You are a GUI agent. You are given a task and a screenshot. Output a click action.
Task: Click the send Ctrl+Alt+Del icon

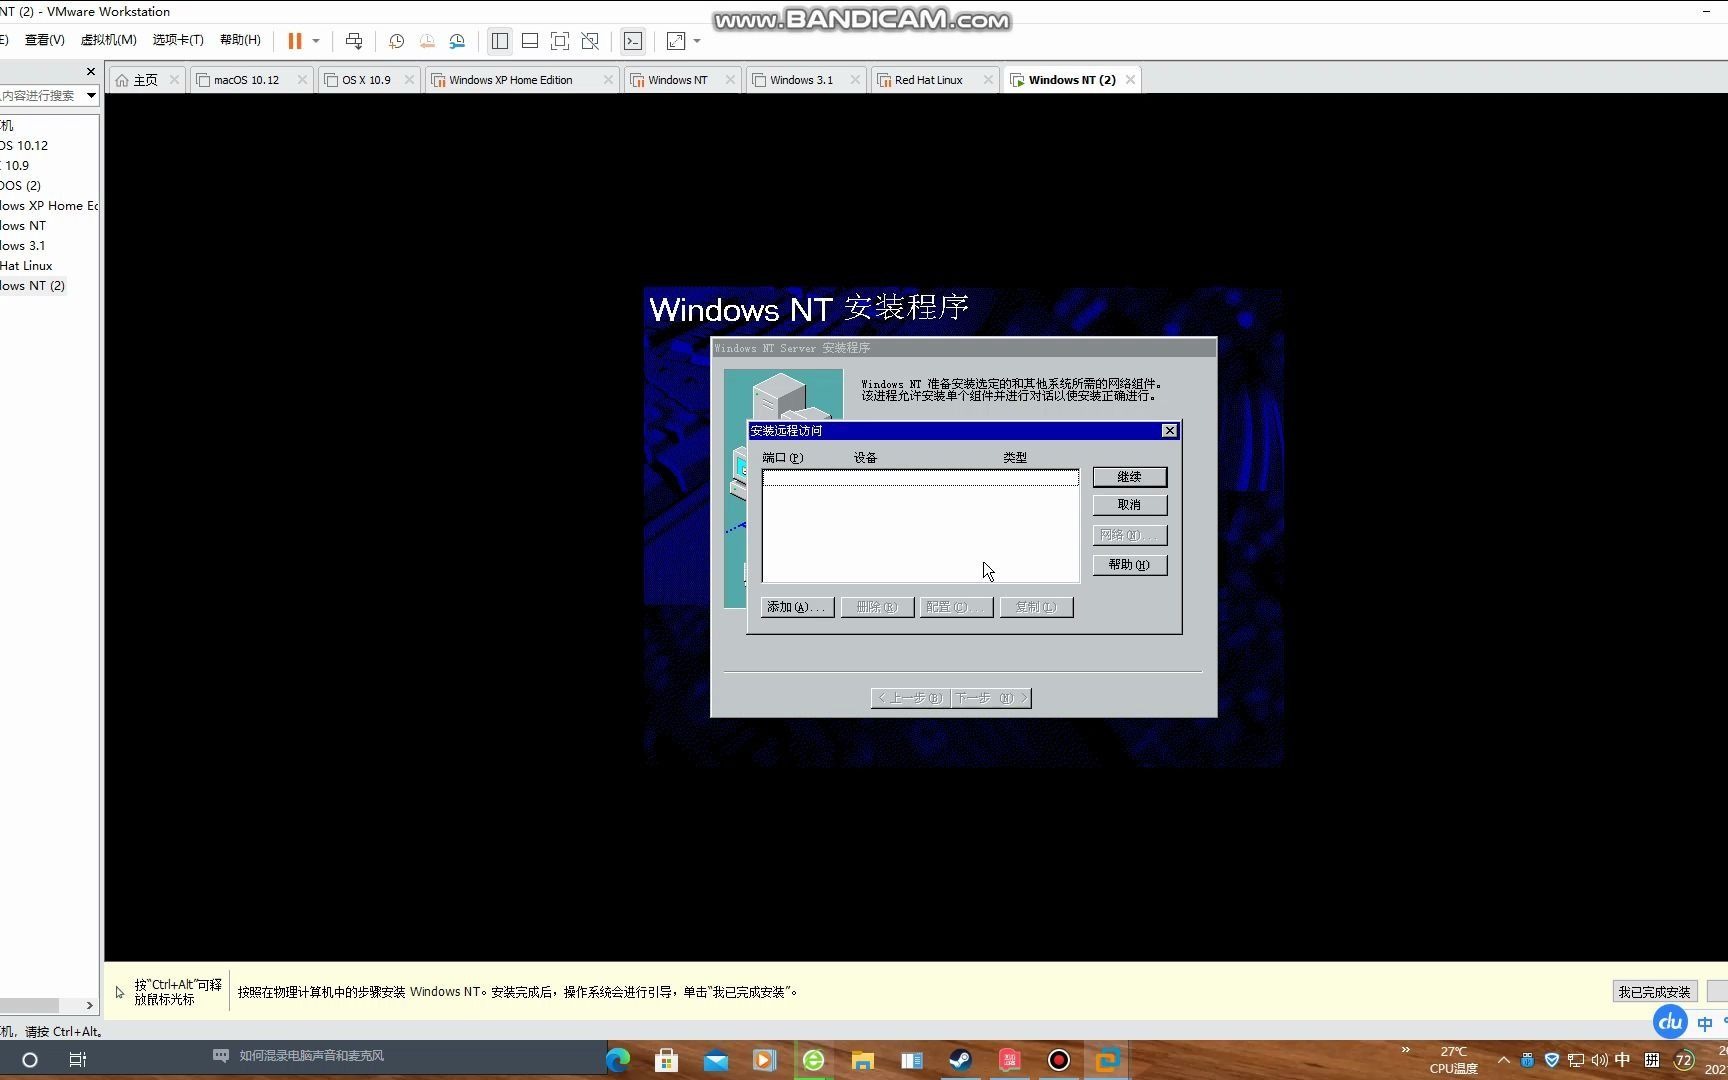pos(354,41)
